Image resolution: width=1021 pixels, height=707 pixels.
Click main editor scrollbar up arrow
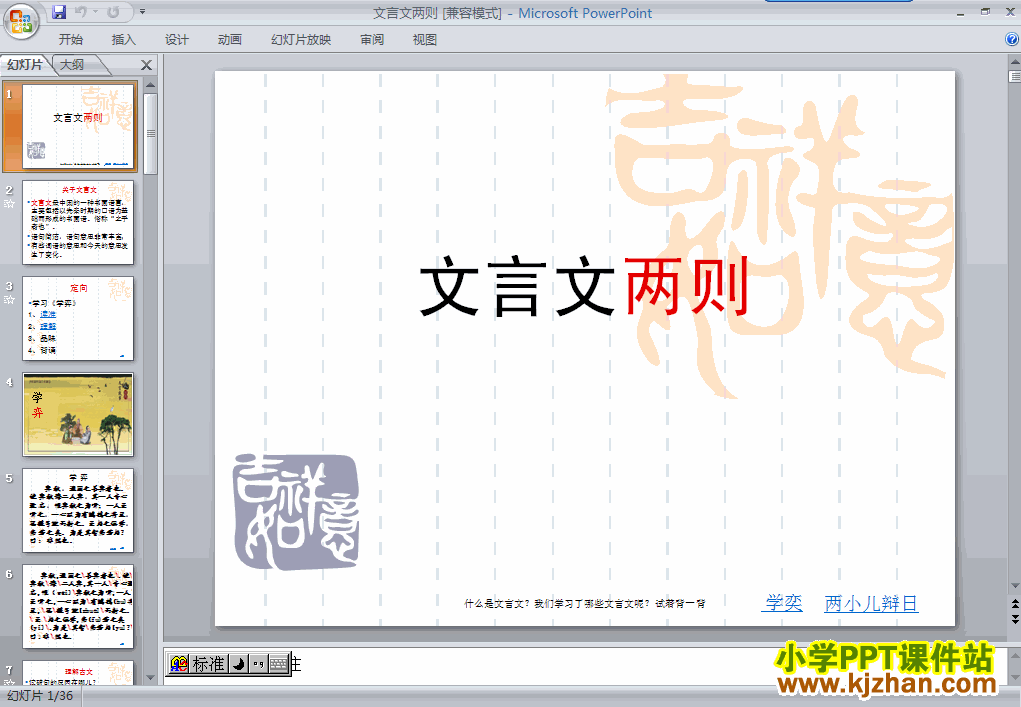[1014, 62]
